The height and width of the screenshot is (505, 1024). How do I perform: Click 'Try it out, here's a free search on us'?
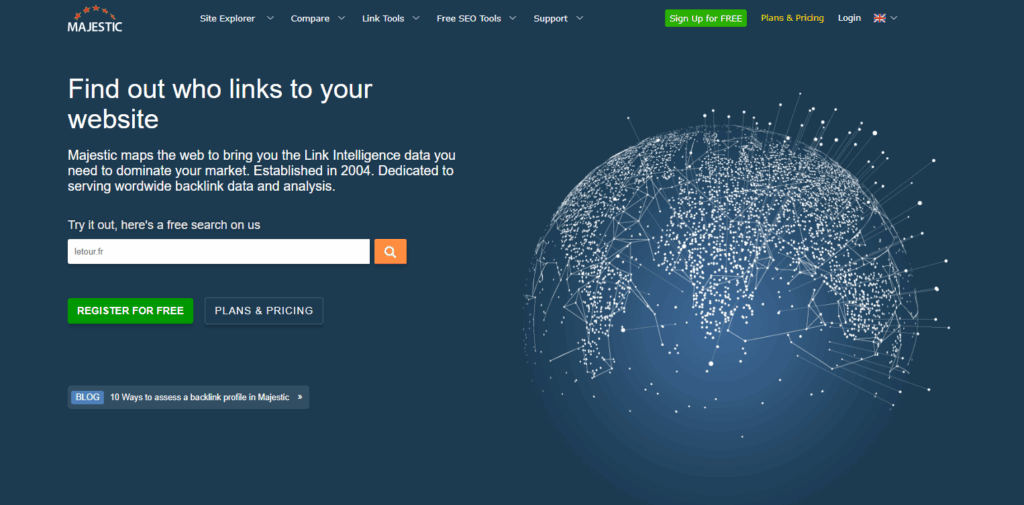(164, 225)
